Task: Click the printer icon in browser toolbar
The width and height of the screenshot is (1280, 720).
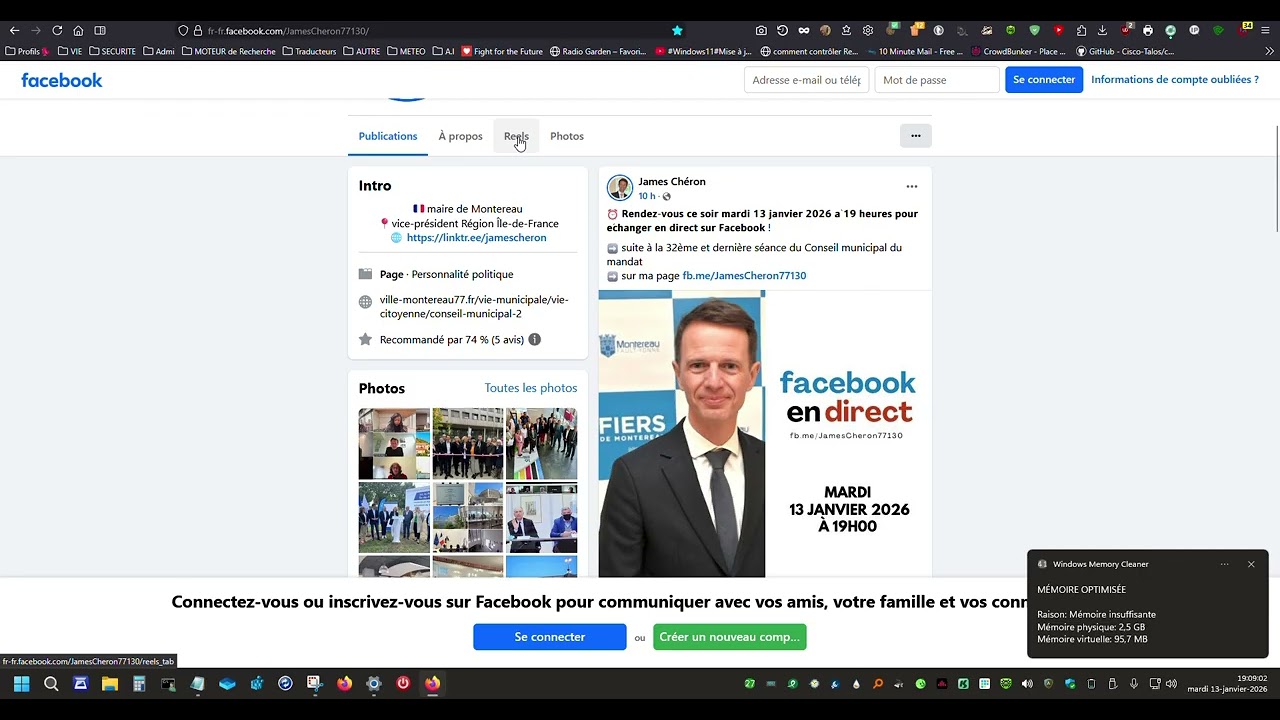Action: 1148,31
